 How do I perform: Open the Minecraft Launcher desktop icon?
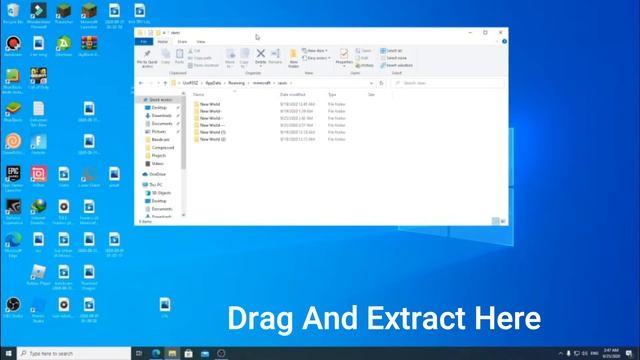coord(89,16)
